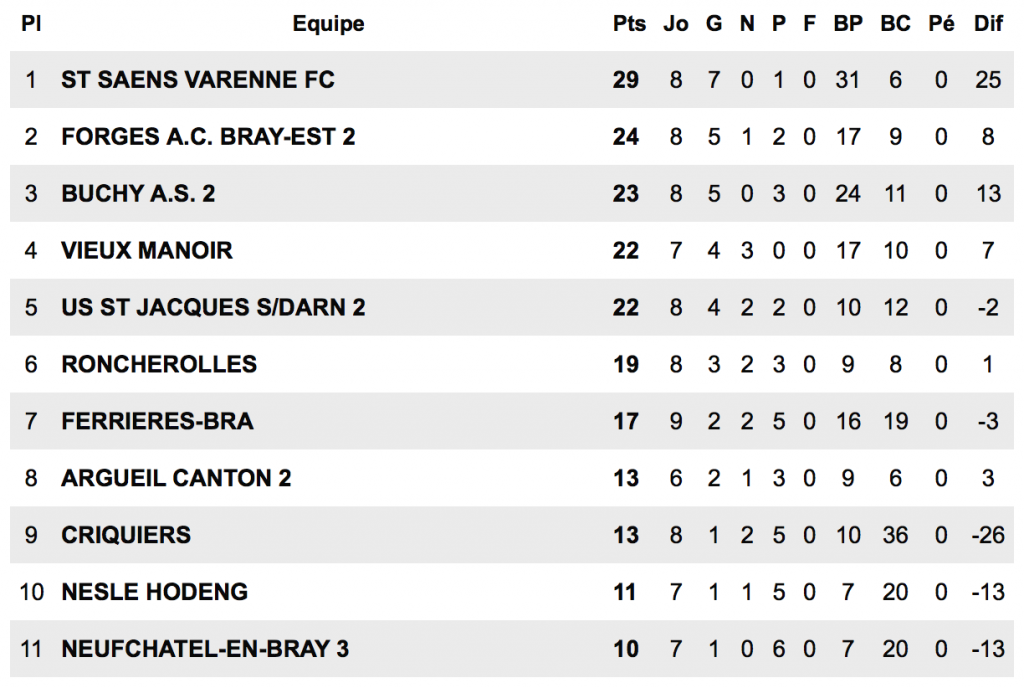Open ARGUEIL CANTON 2 team entry
This screenshot has height=688, width=1024.
click(176, 478)
